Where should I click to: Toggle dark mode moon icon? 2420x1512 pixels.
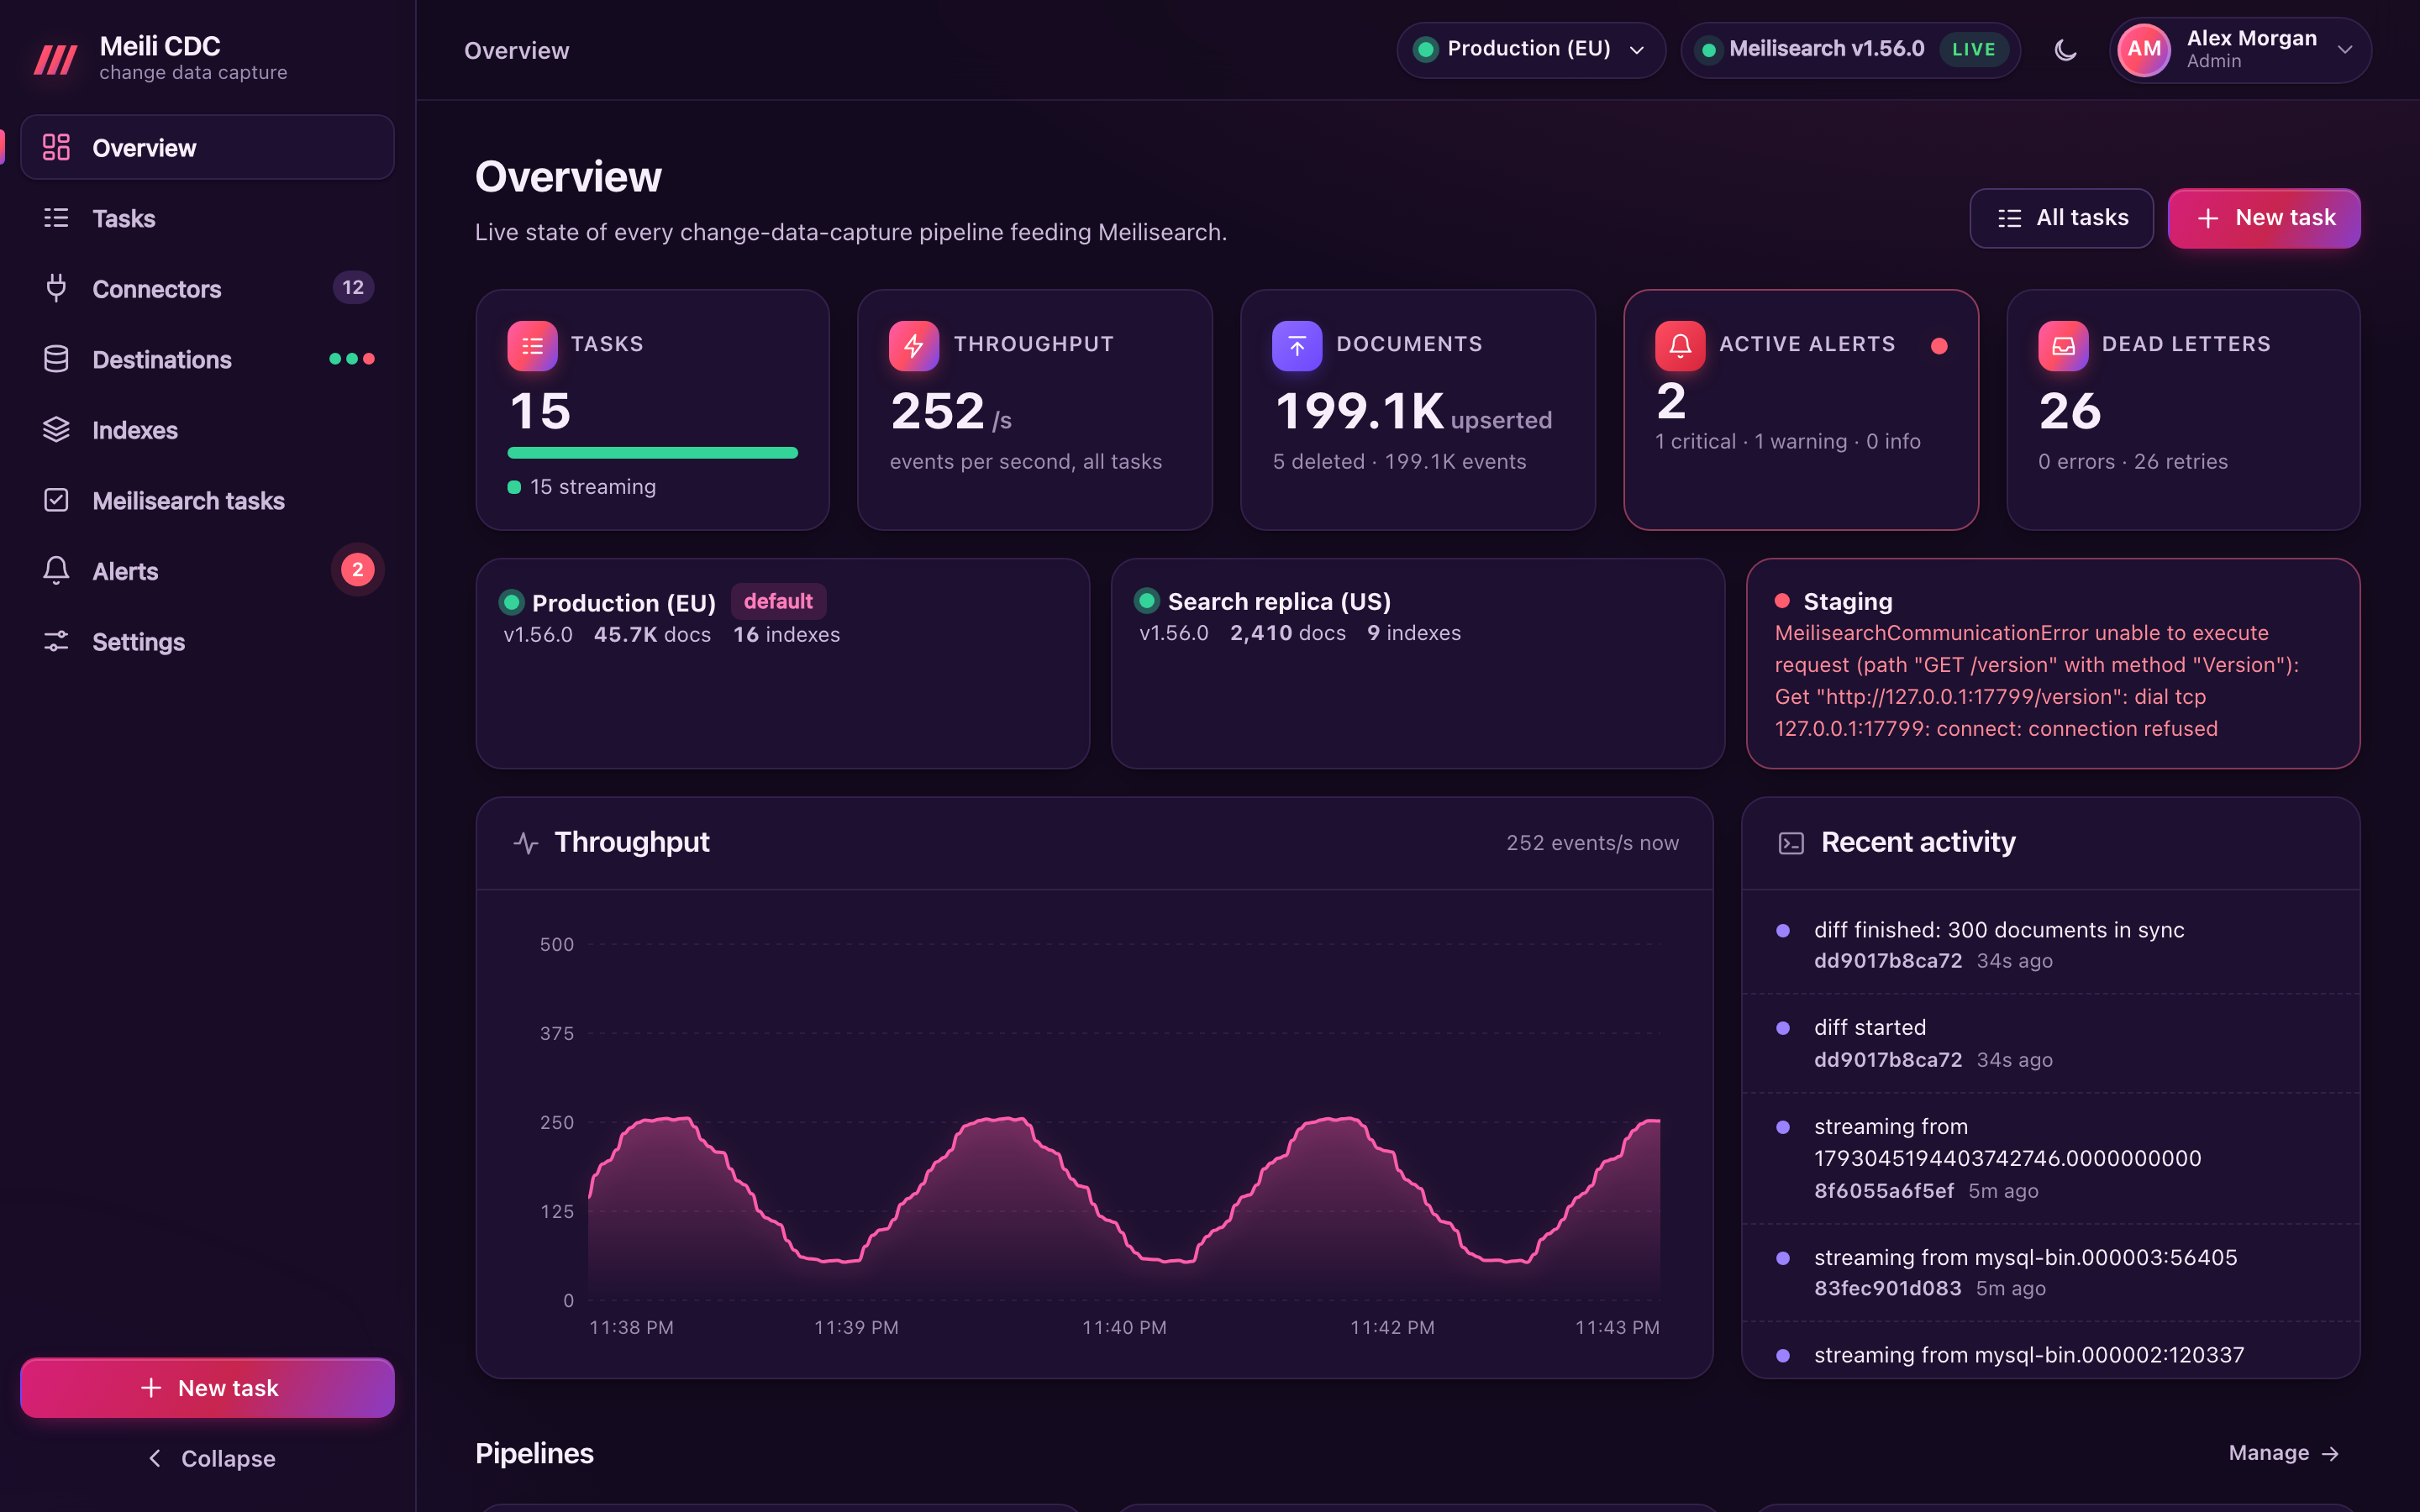coord(2065,50)
